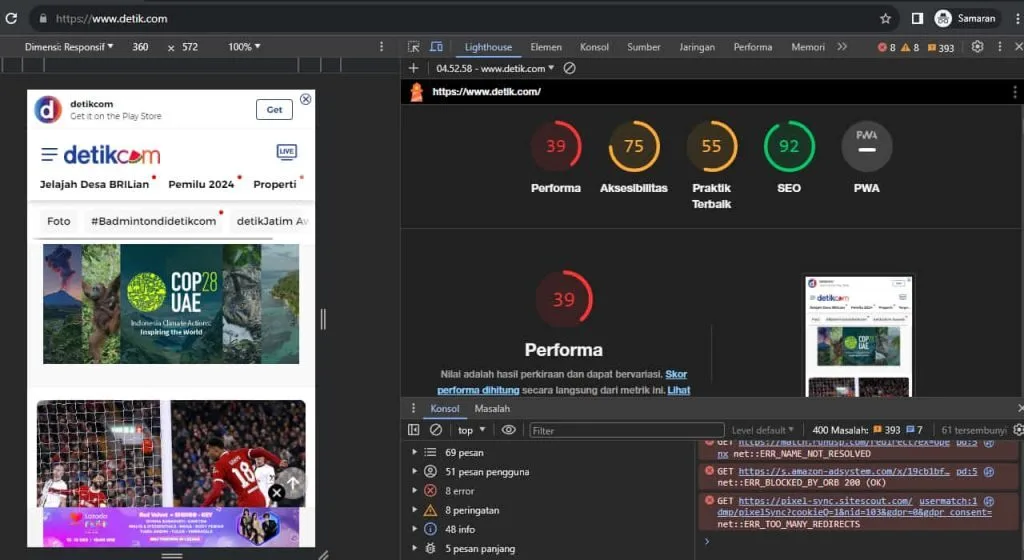Switch to the Elemen tab
1024x560 pixels.
(546, 47)
